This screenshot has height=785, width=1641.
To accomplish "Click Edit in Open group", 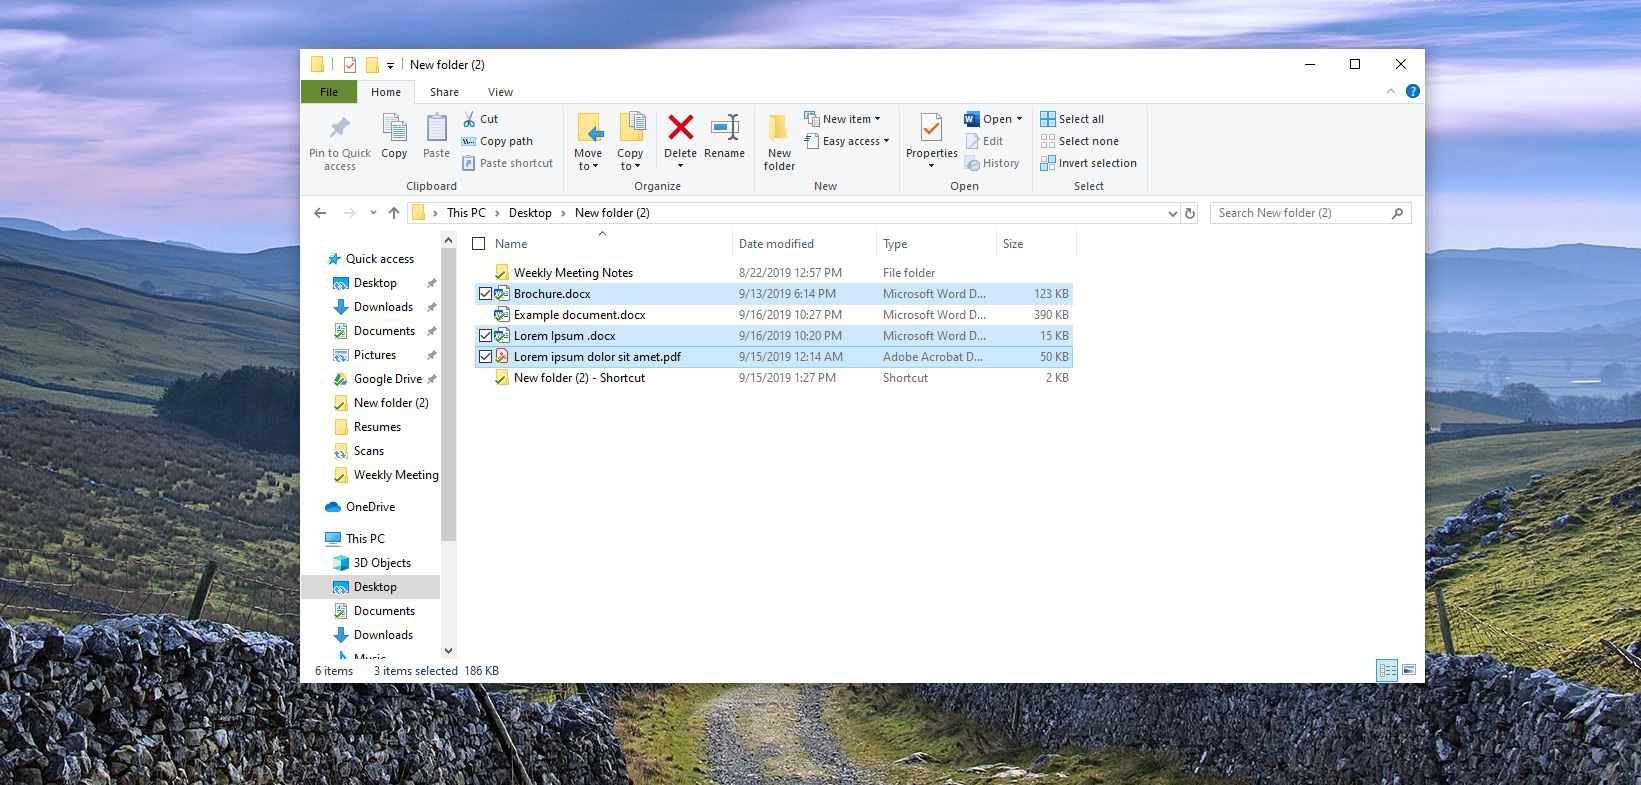I will pyautogui.click(x=984, y=141).
